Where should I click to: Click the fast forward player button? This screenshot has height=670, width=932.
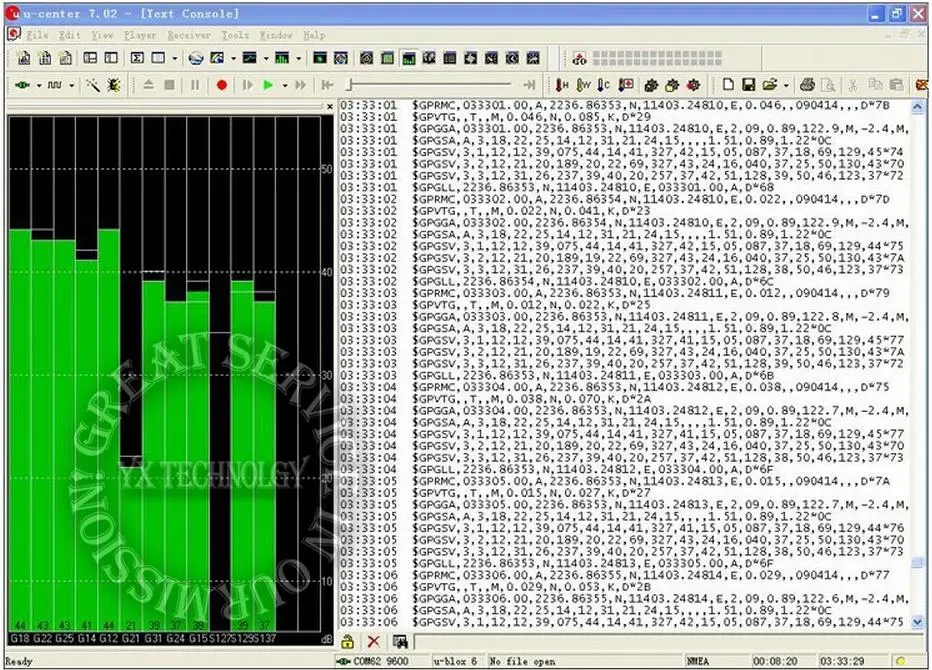[301, 85]
